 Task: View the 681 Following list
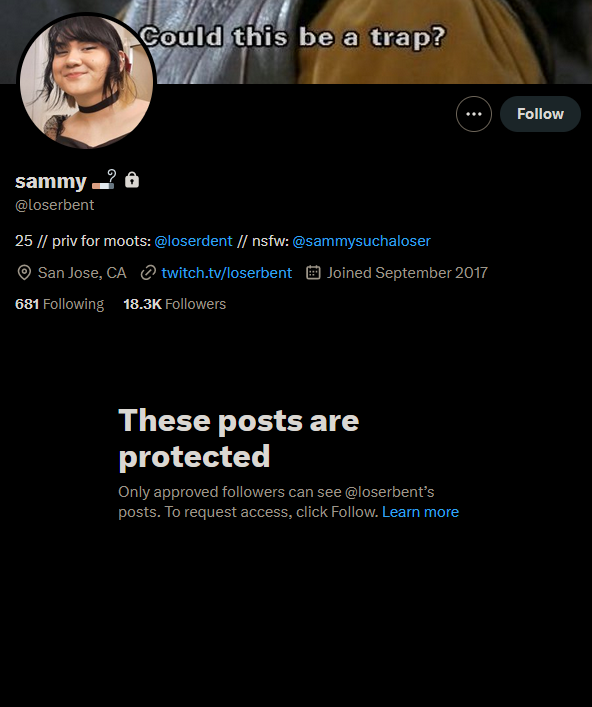tap(60, 304)
